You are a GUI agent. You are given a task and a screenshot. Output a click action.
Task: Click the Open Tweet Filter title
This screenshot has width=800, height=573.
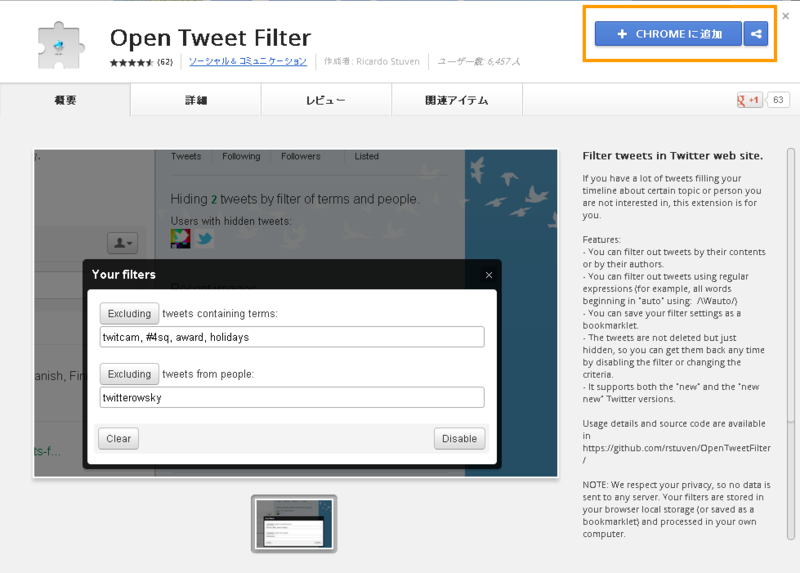pos(210,38)
